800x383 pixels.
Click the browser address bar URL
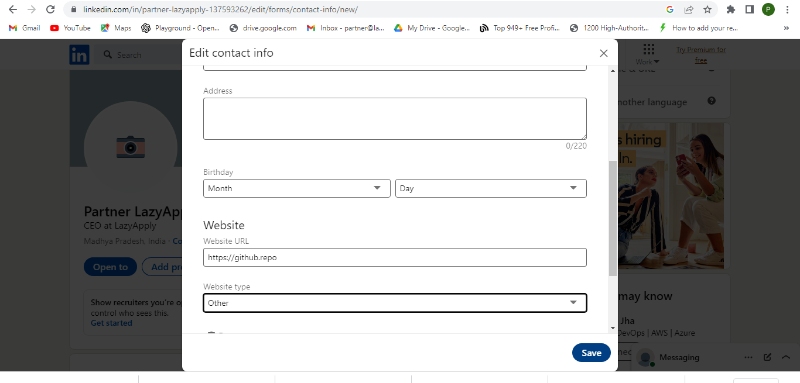pos(220,9)
